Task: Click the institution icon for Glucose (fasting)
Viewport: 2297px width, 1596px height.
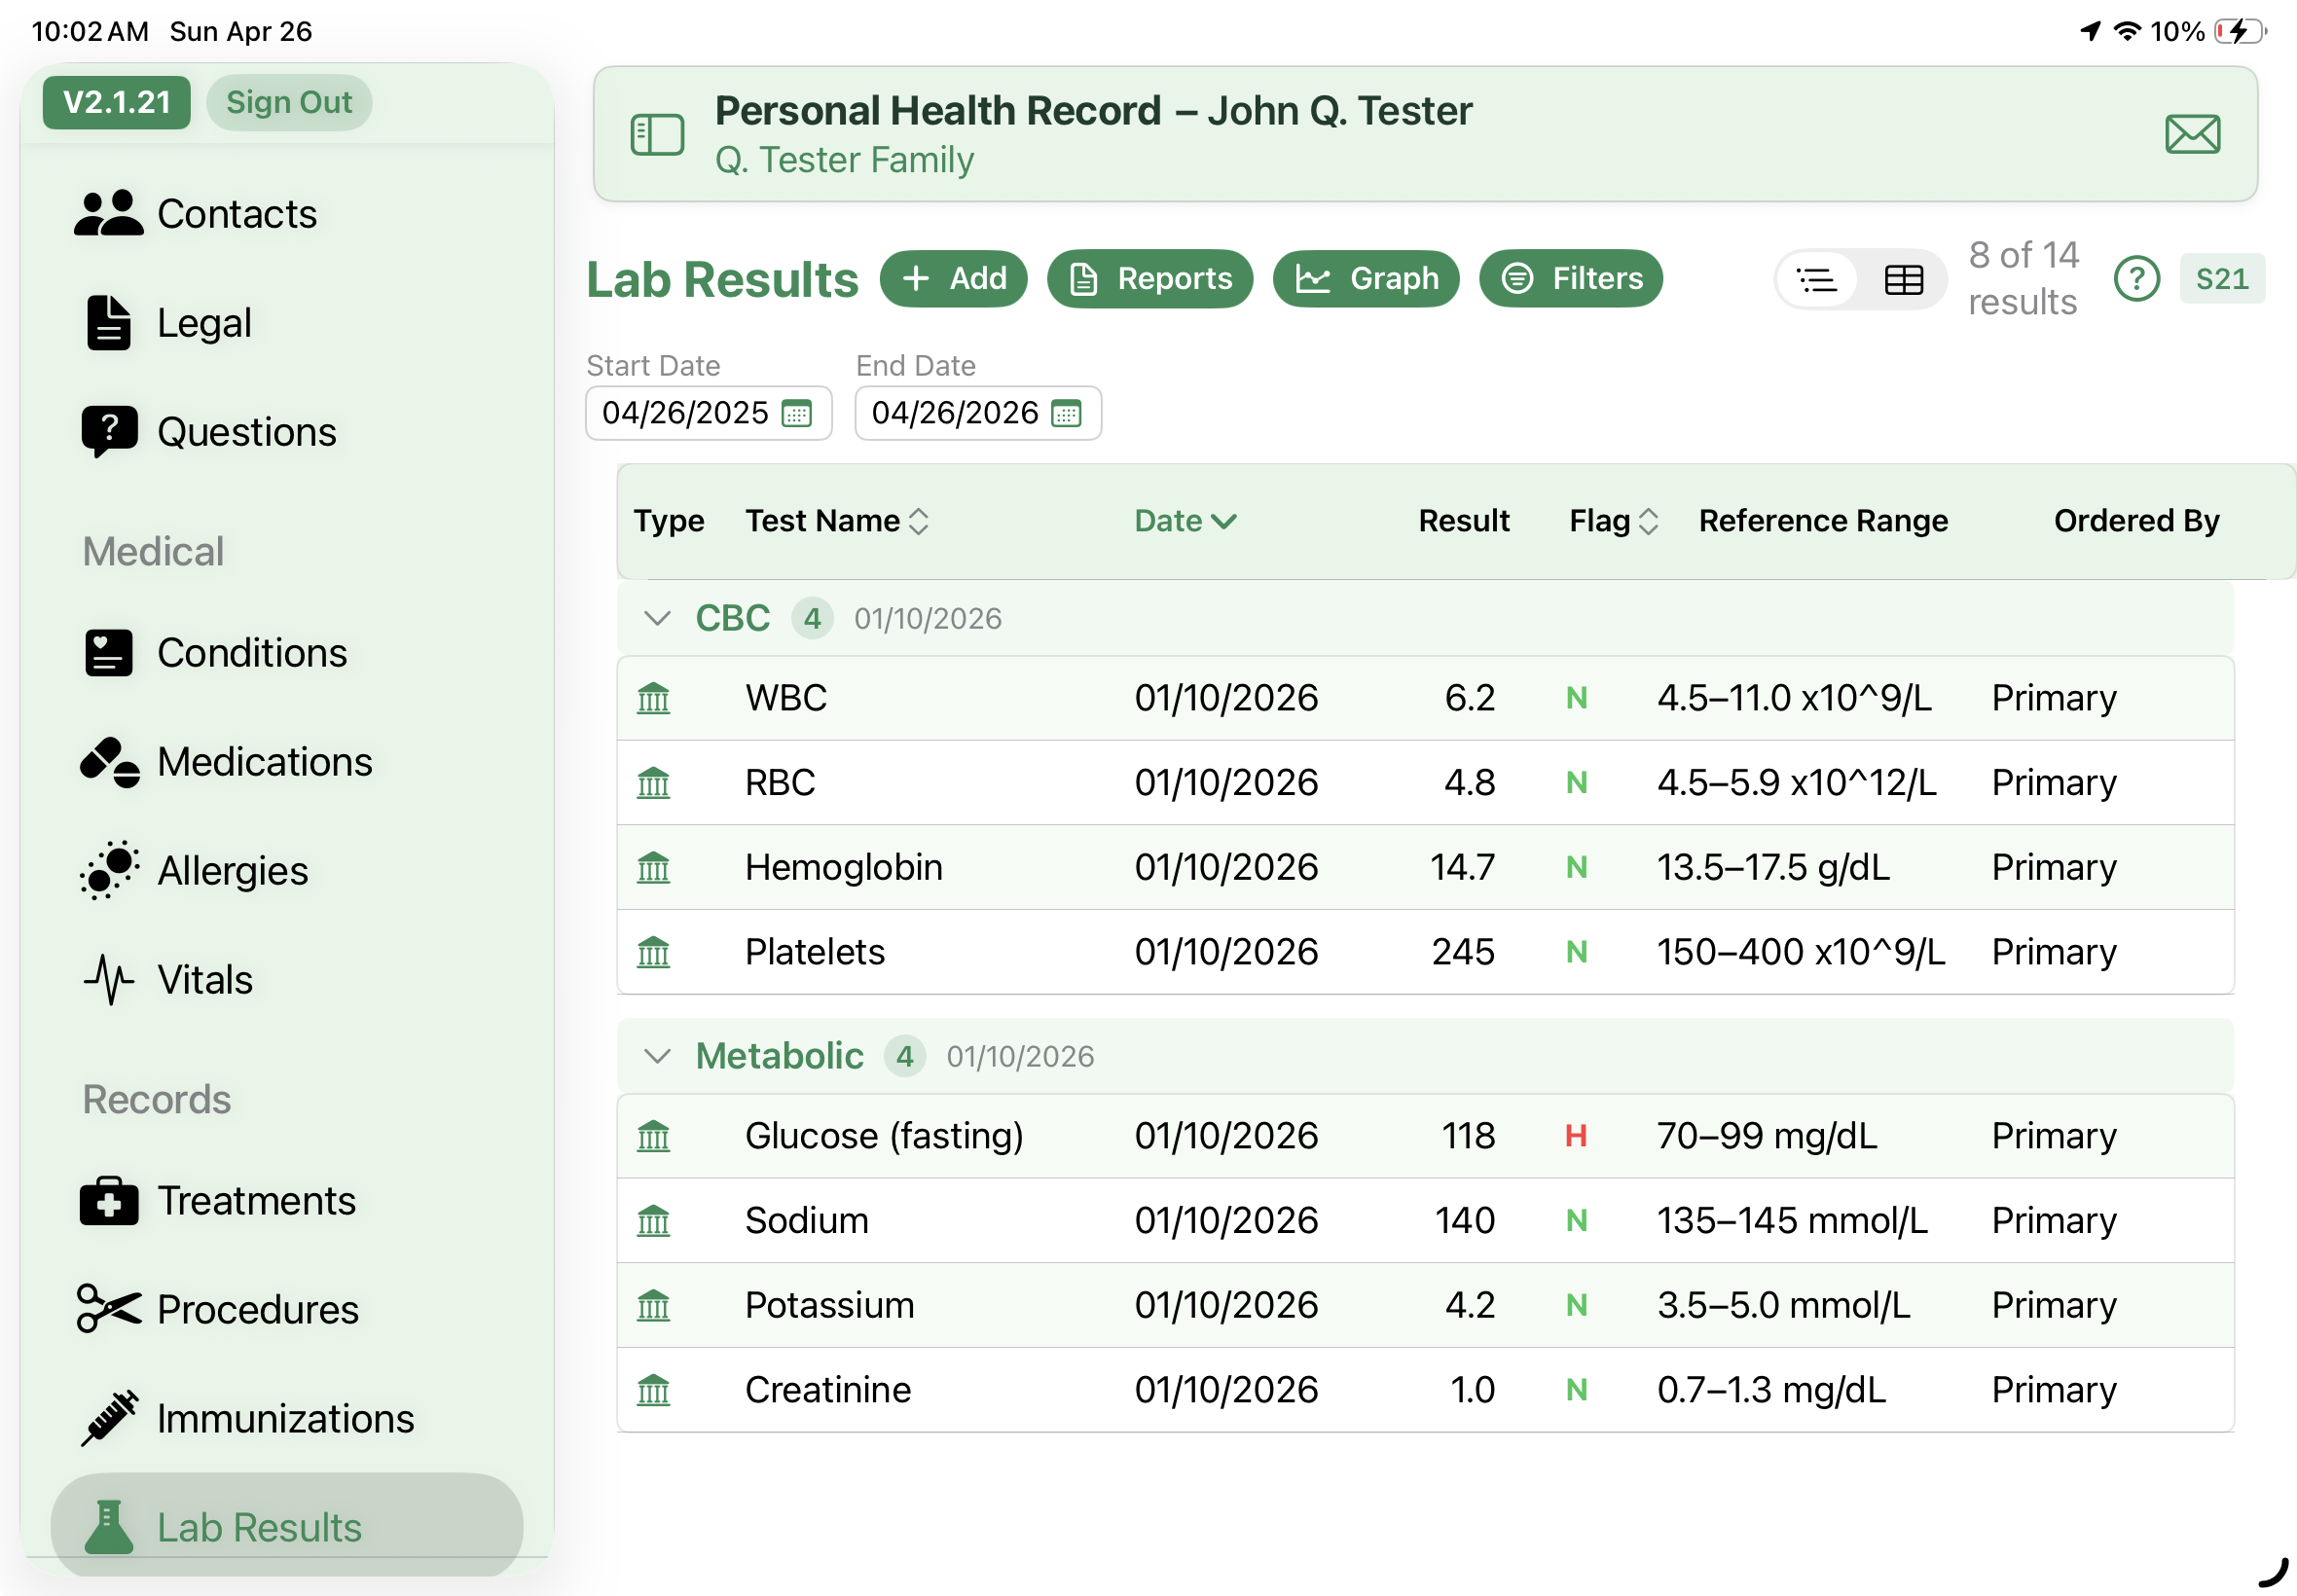Action: pyautogui.click(x=653, y=1136)
